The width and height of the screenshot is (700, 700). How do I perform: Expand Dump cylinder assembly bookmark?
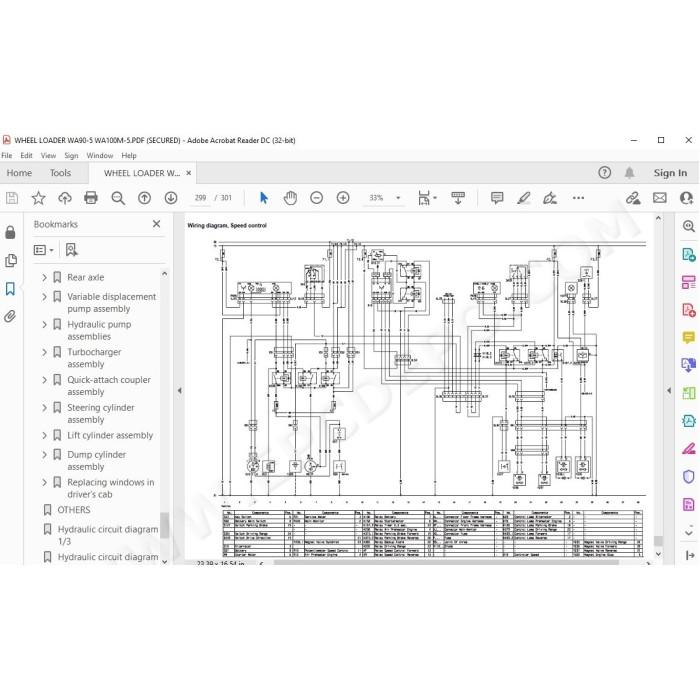click(x=44, y=455)
